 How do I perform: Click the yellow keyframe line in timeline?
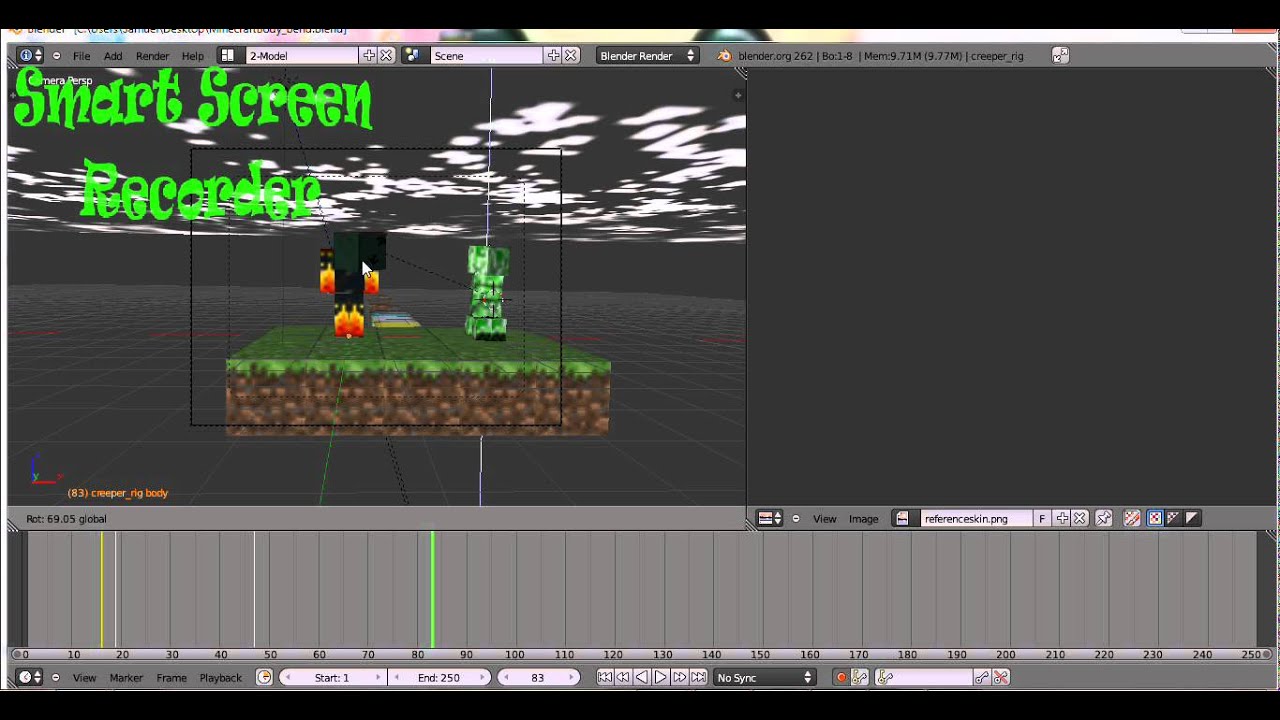click(x=101, y=590)
